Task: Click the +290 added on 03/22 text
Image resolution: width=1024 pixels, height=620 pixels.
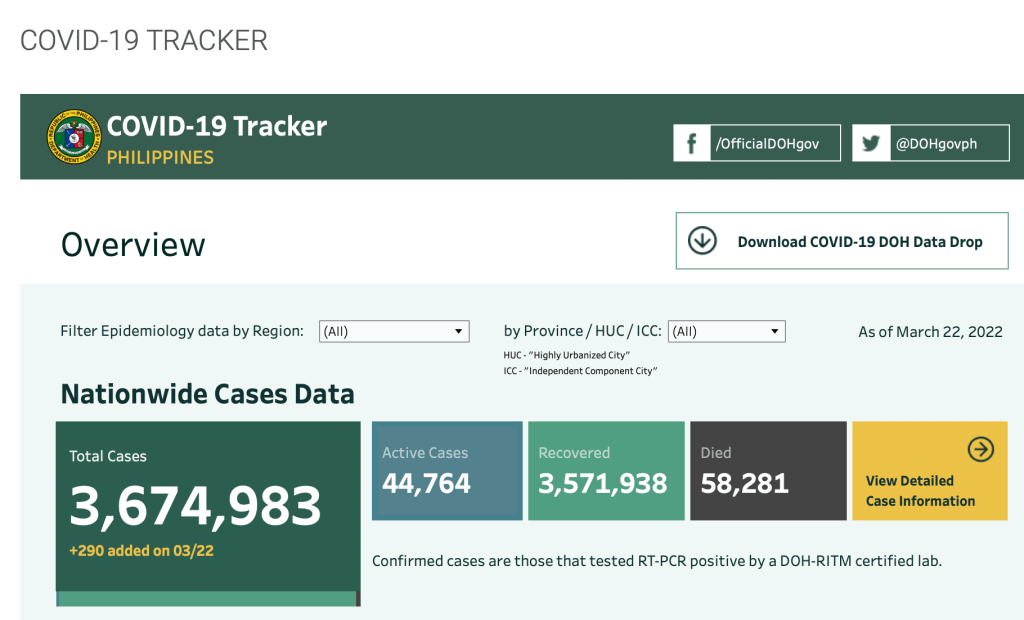Action: pyautogui.click(x=141, y=551)
